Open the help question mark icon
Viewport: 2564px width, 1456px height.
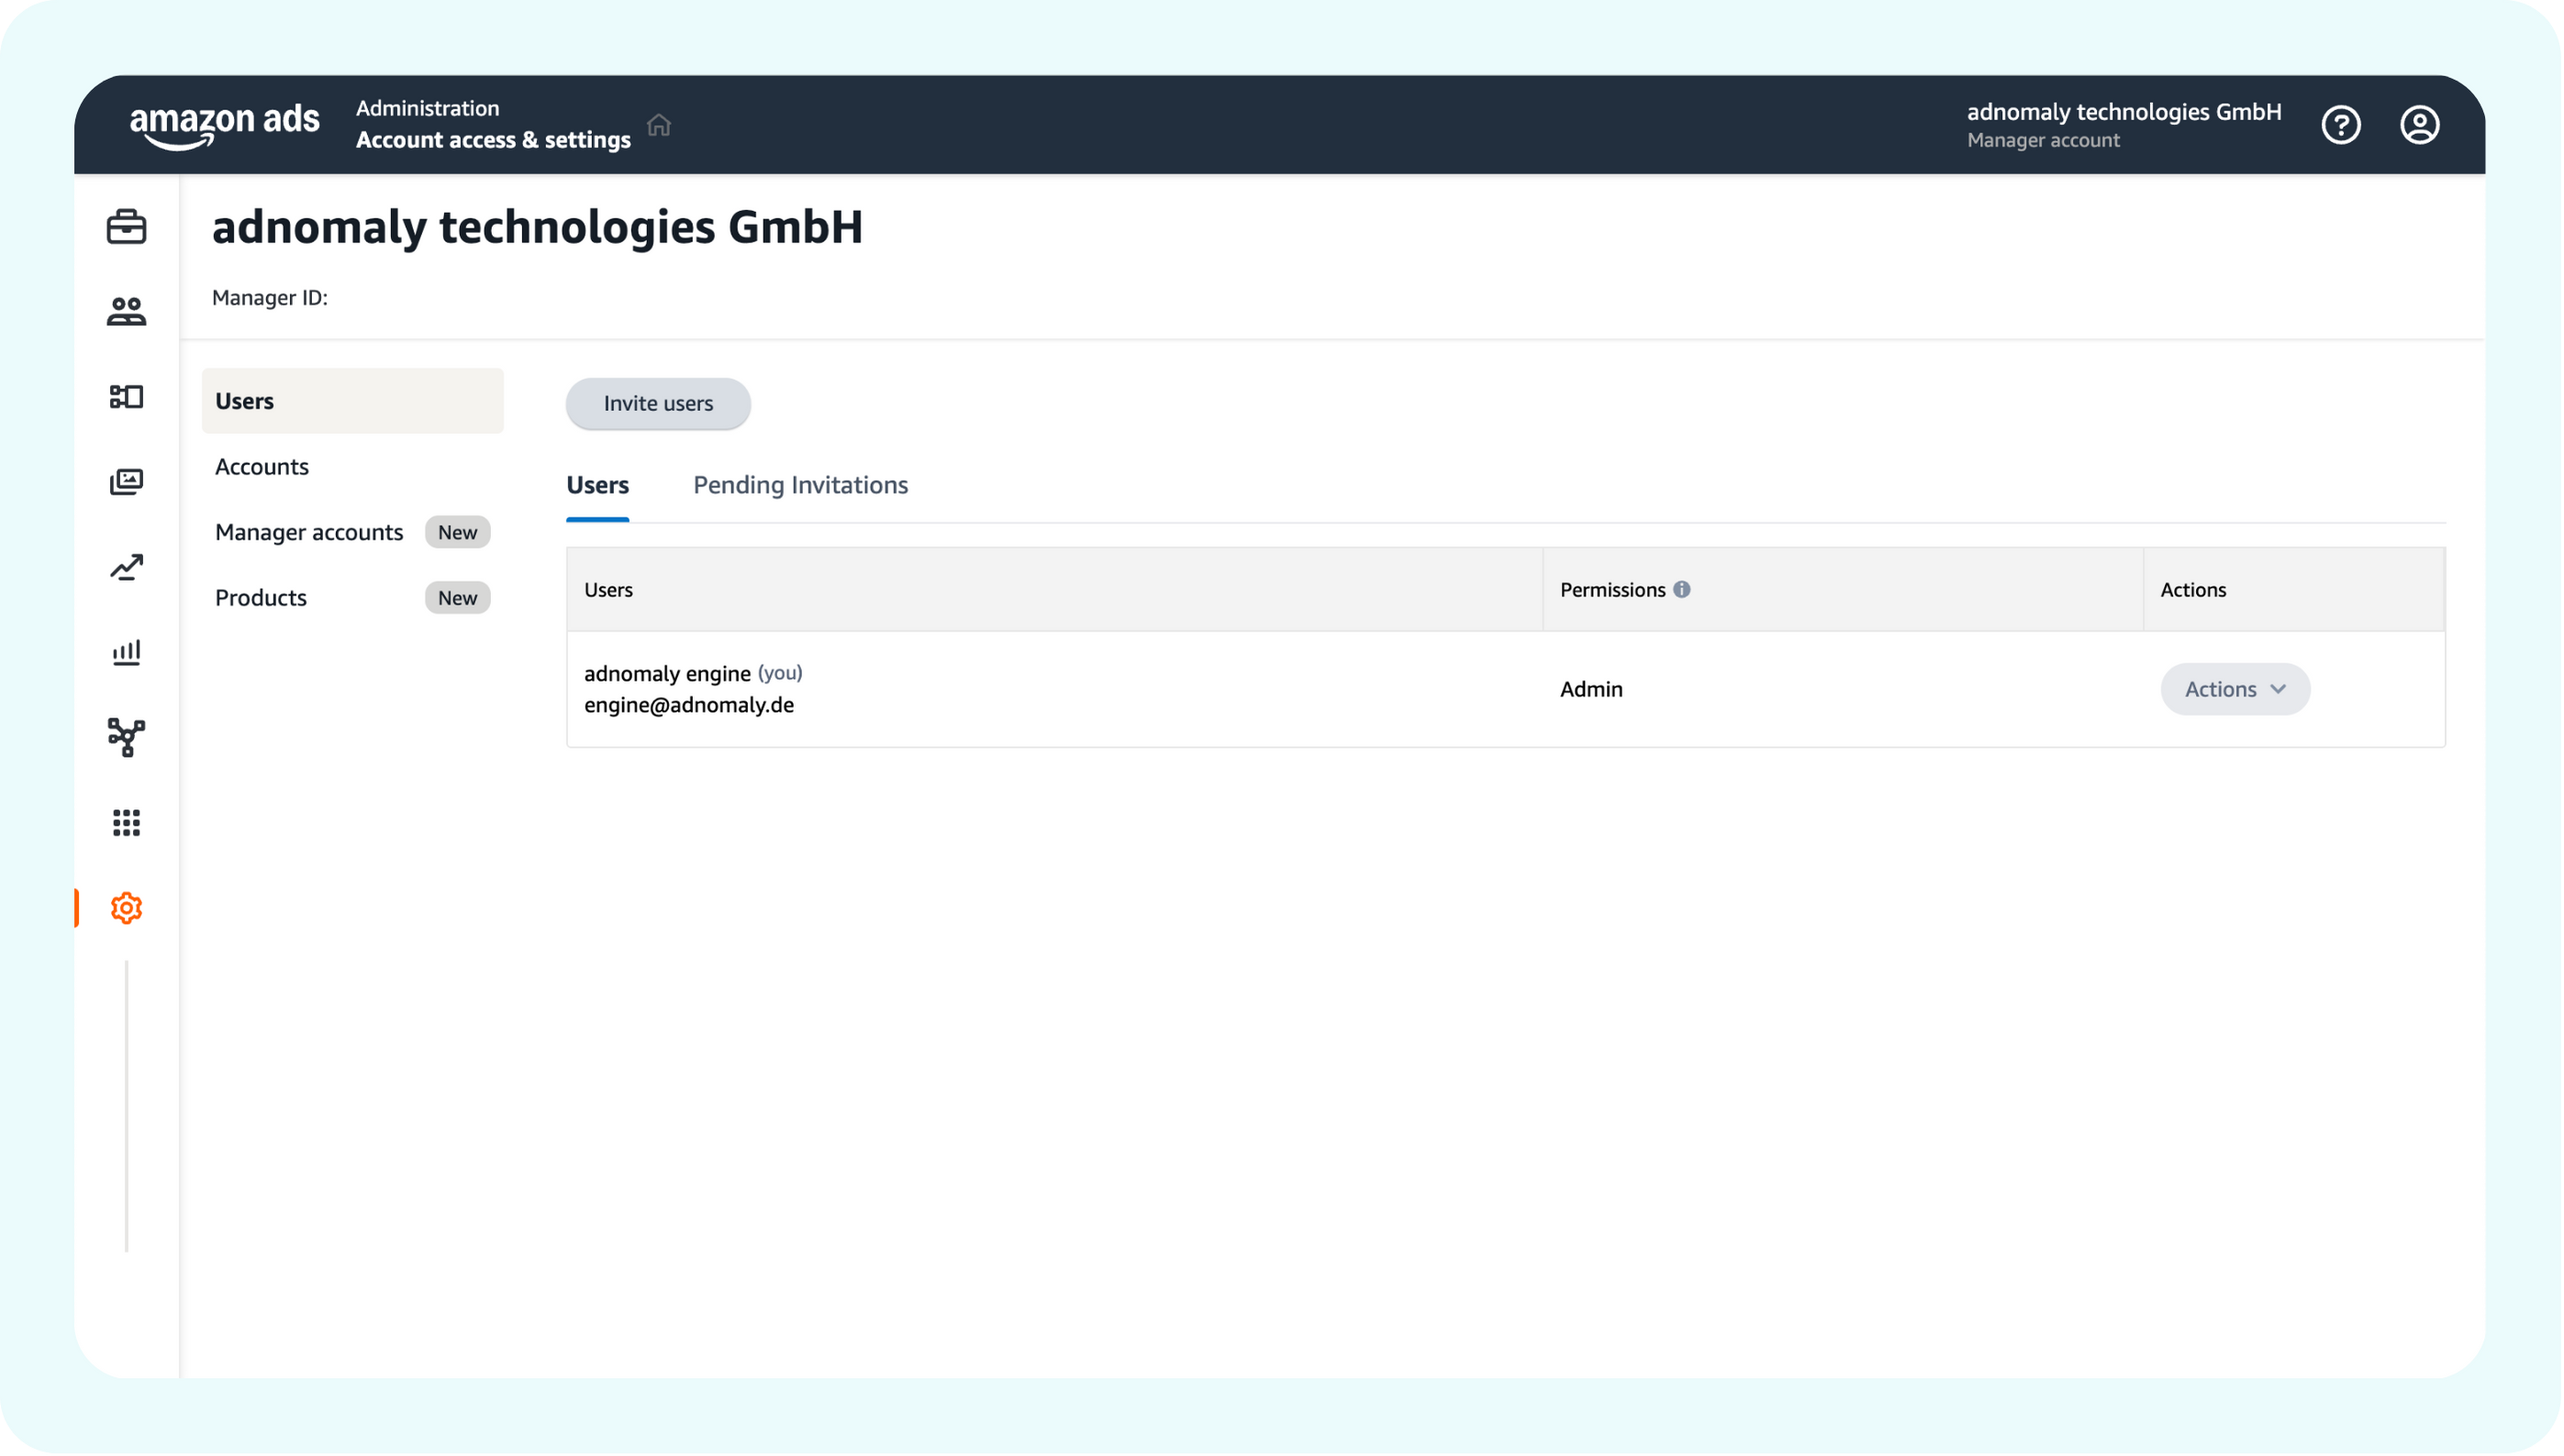[x=2340, y=125]
